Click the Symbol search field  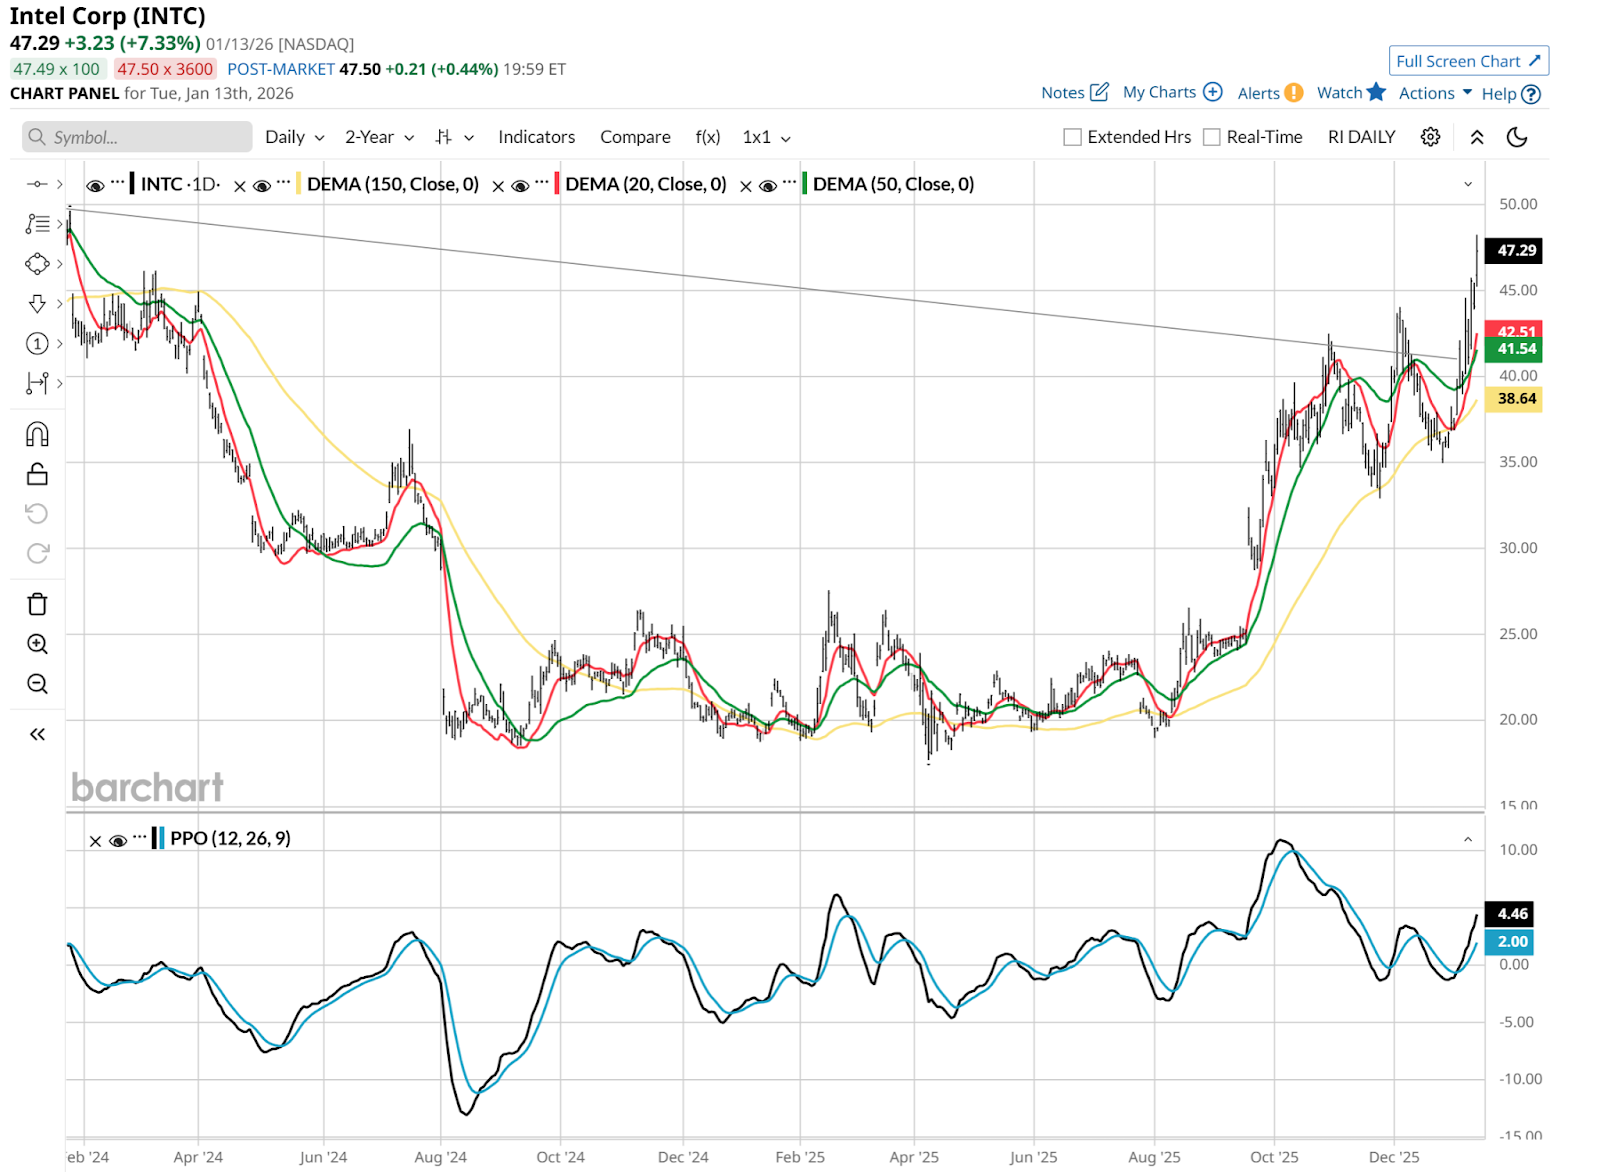137,137
